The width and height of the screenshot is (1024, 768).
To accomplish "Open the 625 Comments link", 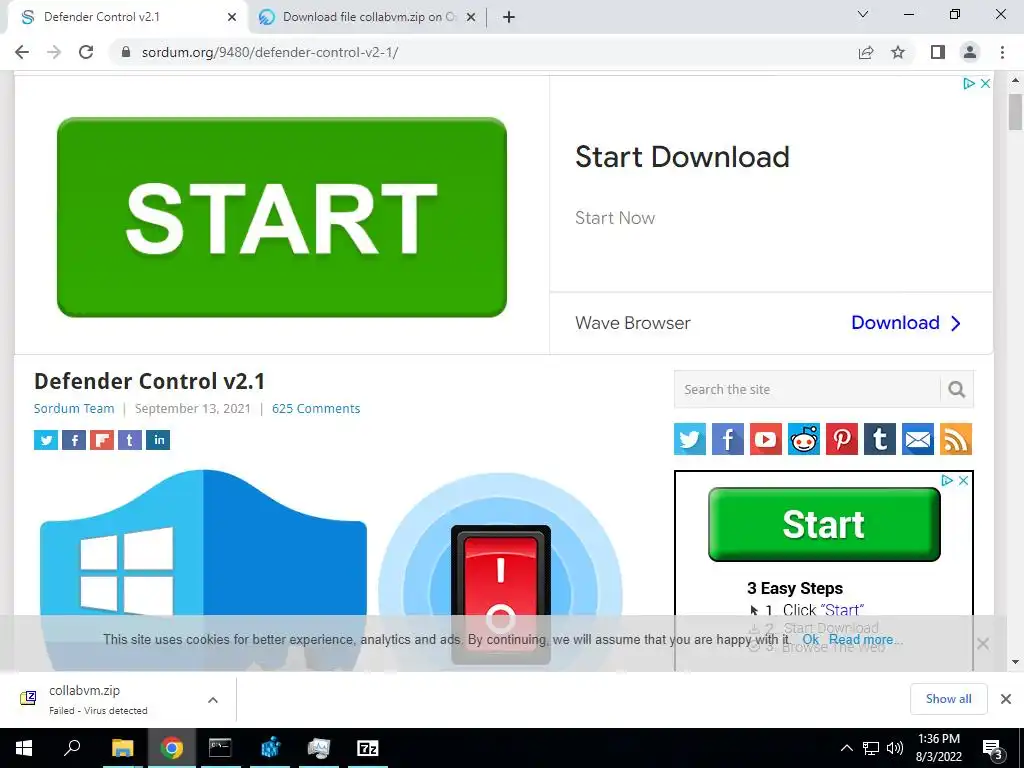I will pos(316,408).
